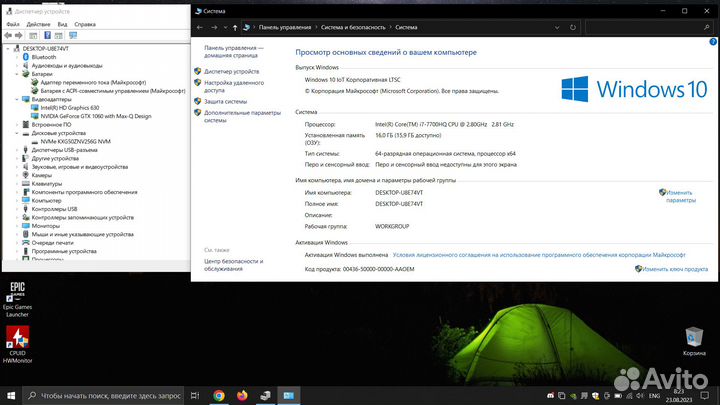
Task: Collapse the DESKTOP-U8E74VT root node
Action: [8, 48]
